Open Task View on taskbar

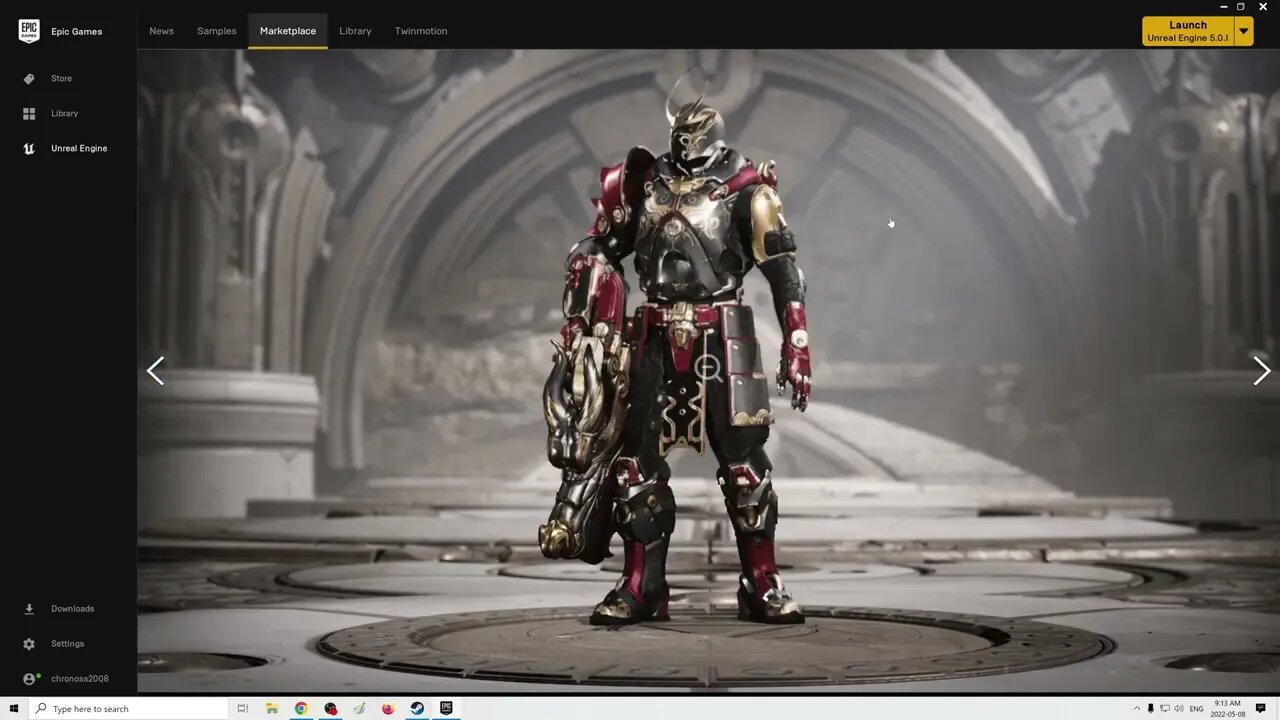[x=242, y=708]
